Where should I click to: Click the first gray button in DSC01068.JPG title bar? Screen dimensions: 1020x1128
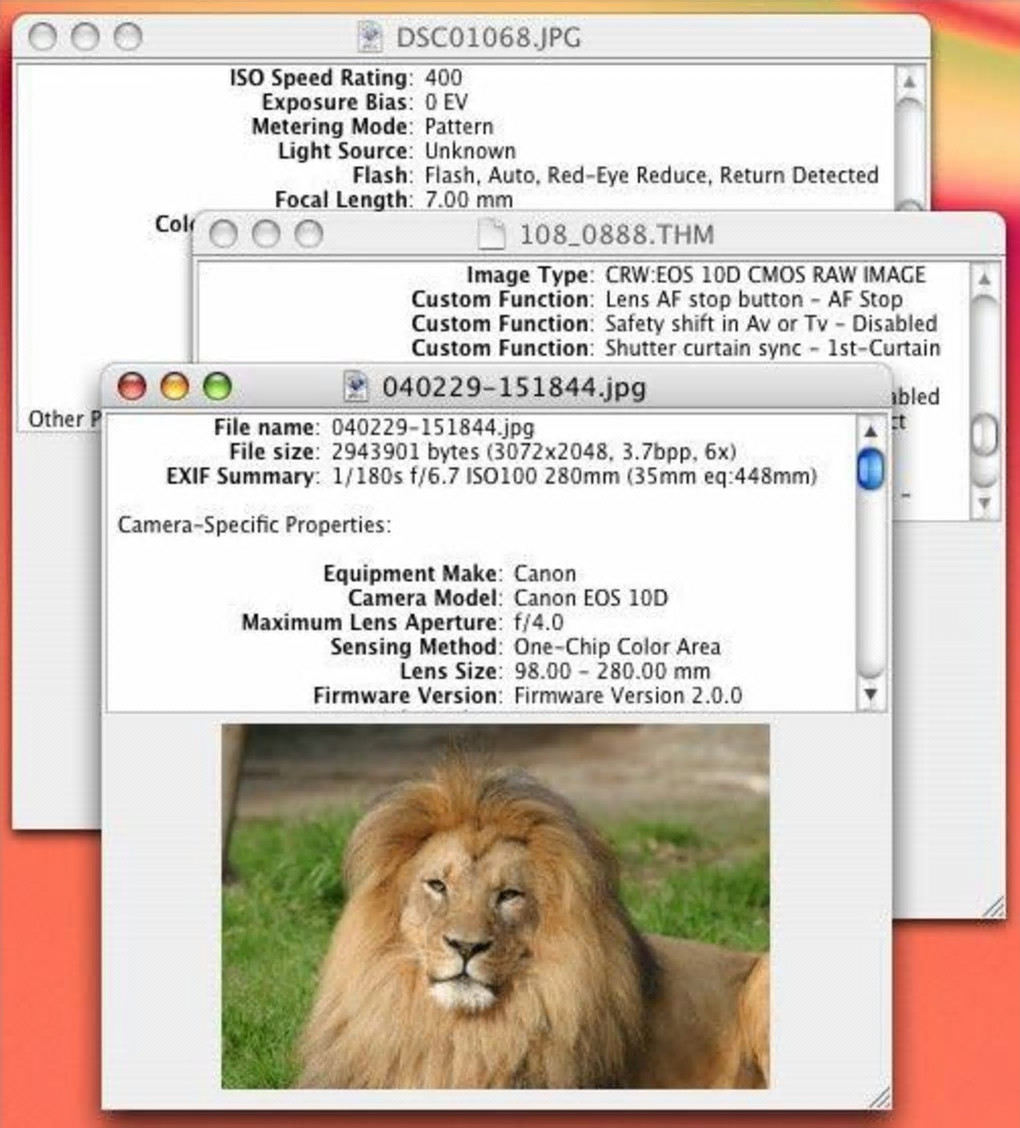(x=42, y=36)
